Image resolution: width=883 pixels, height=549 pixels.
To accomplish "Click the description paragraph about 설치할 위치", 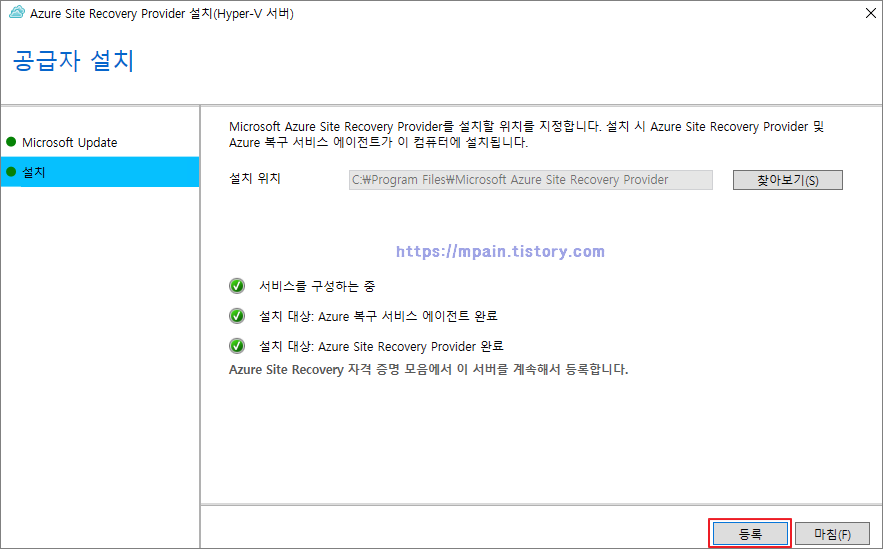I will click(x=527, y=135).
